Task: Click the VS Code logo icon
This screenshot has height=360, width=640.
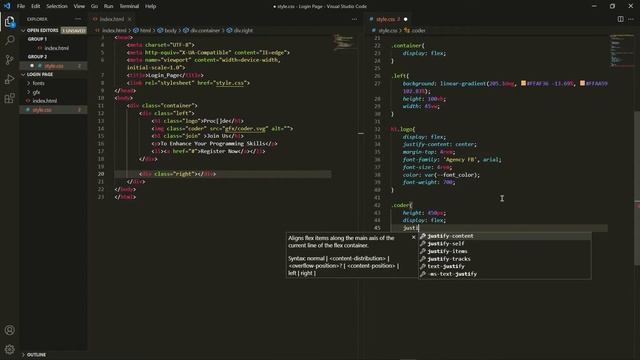Action: [x=7, y=6]
